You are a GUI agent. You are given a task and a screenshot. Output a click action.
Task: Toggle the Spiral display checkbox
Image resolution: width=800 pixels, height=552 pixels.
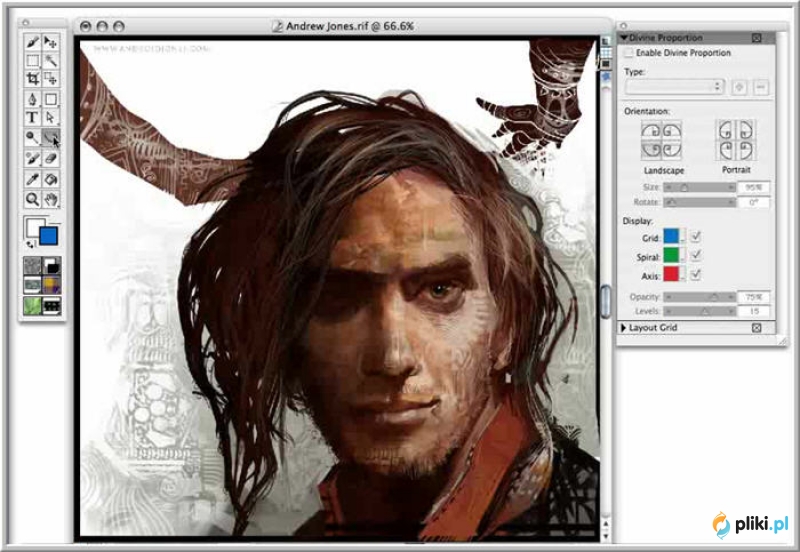695,255
